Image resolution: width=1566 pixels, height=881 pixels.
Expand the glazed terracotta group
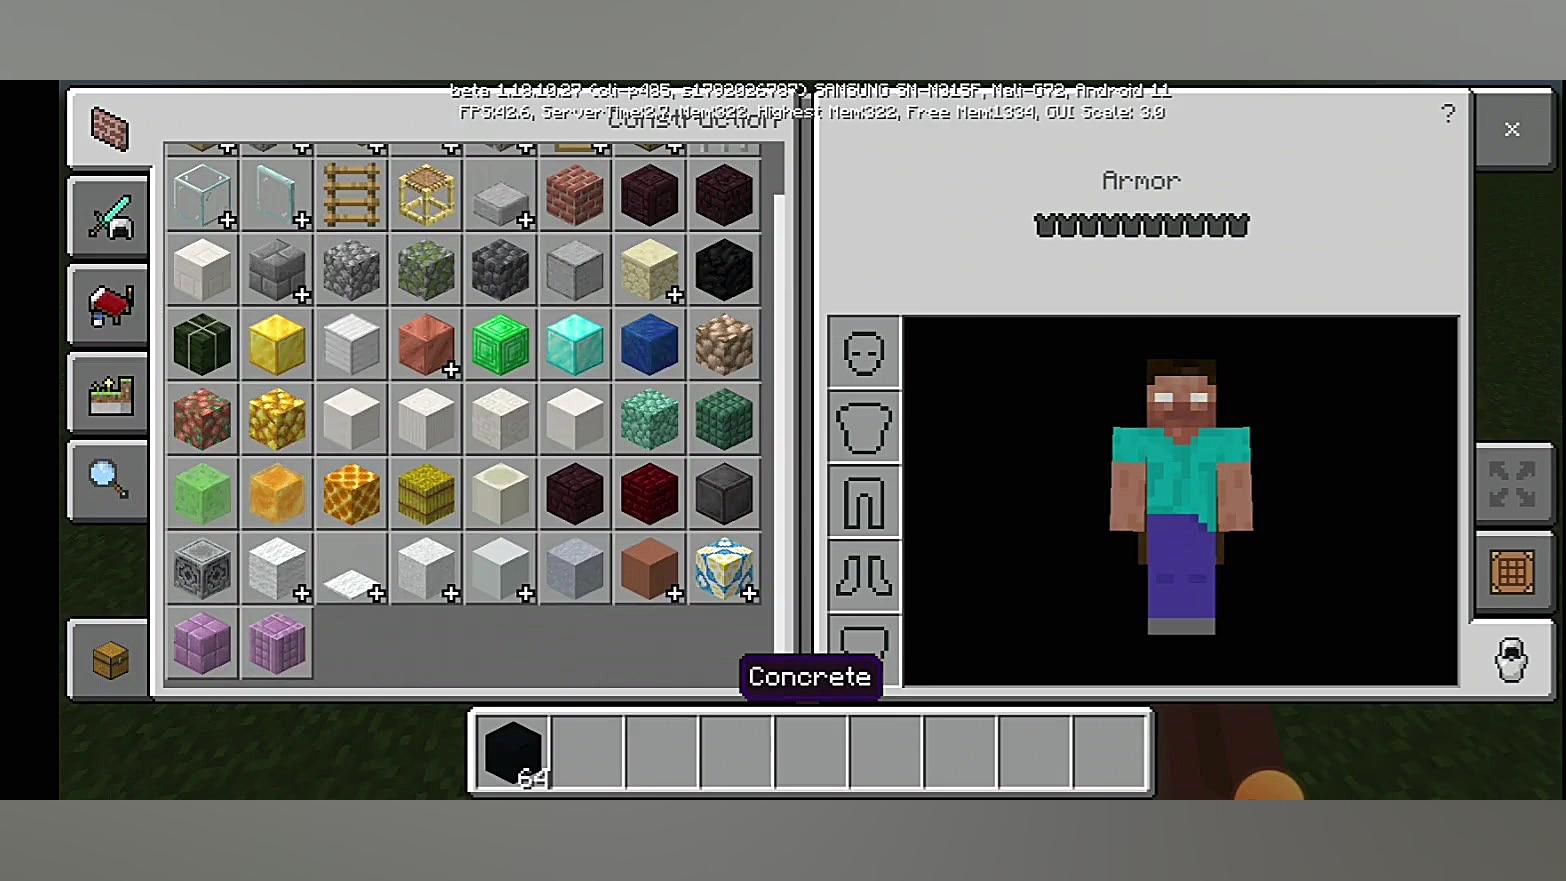pyautogui.click(x=724, y=569)
